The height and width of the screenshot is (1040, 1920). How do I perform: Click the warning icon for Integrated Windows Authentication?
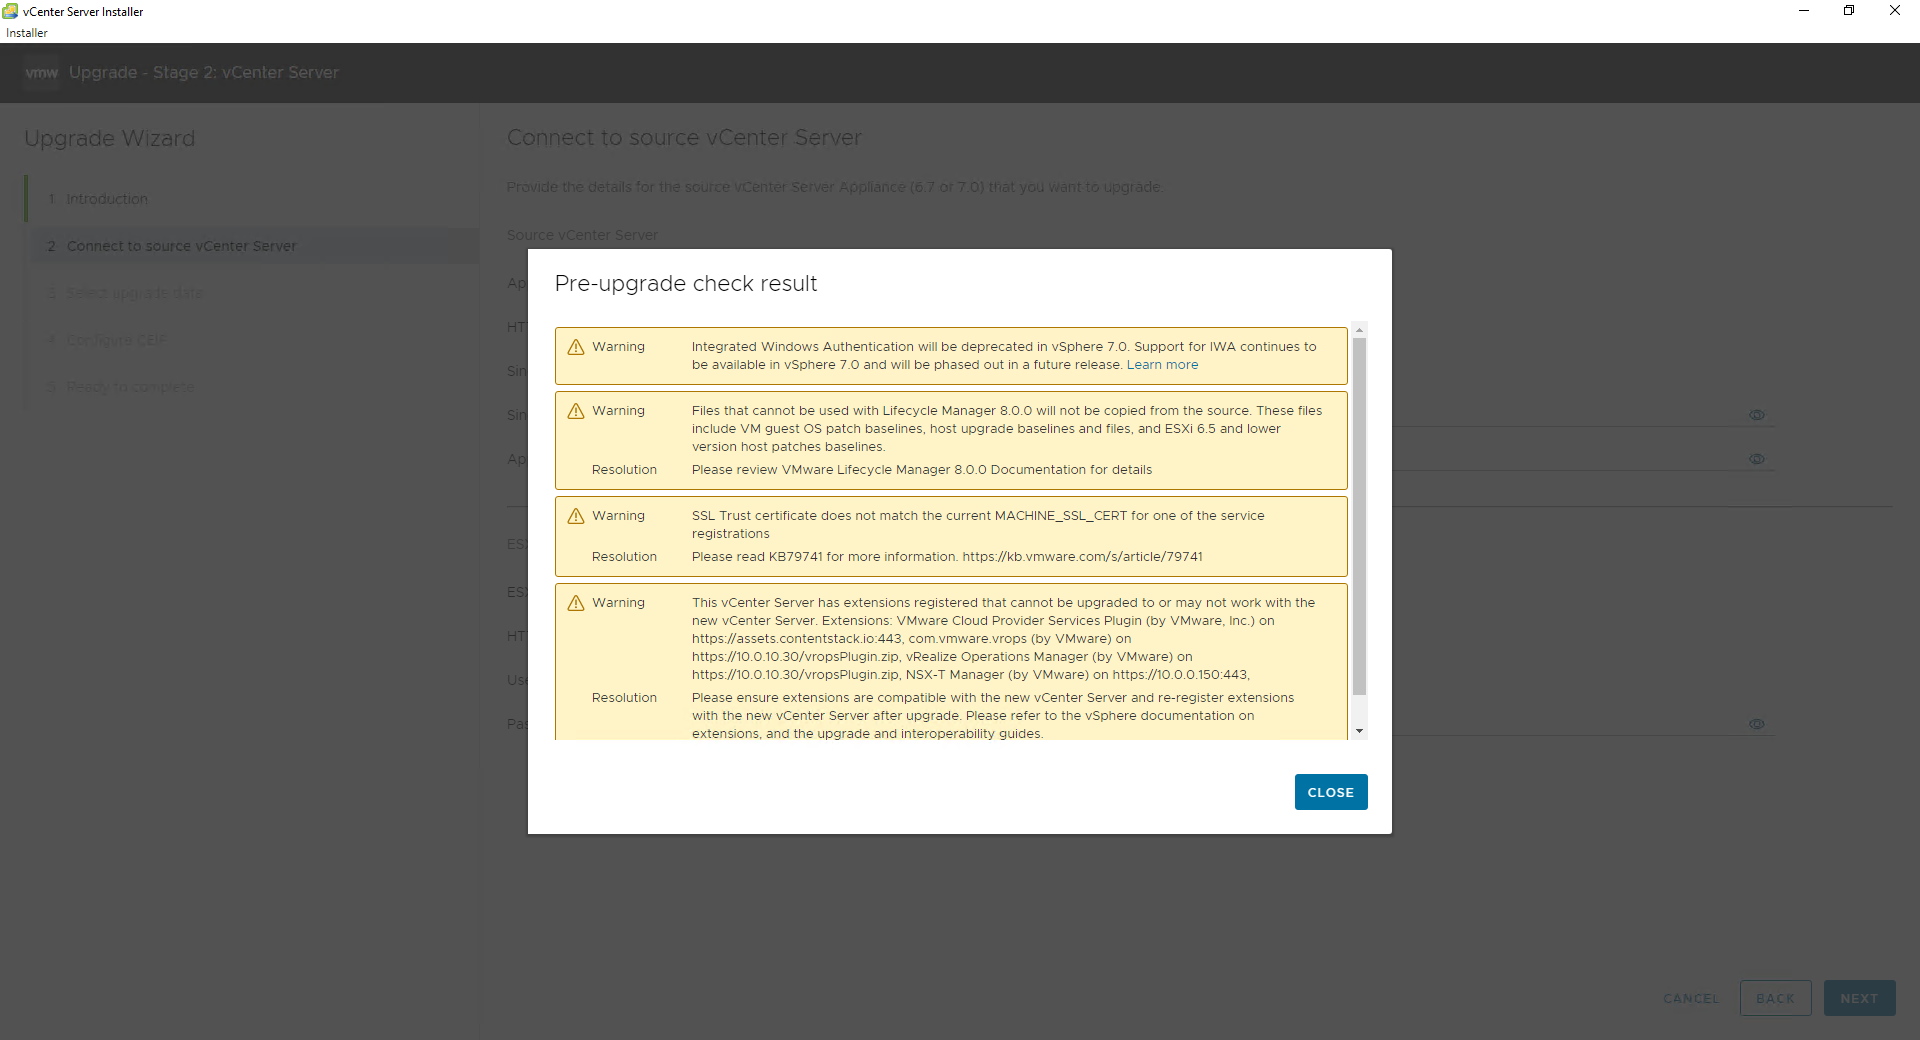point(576,347)
